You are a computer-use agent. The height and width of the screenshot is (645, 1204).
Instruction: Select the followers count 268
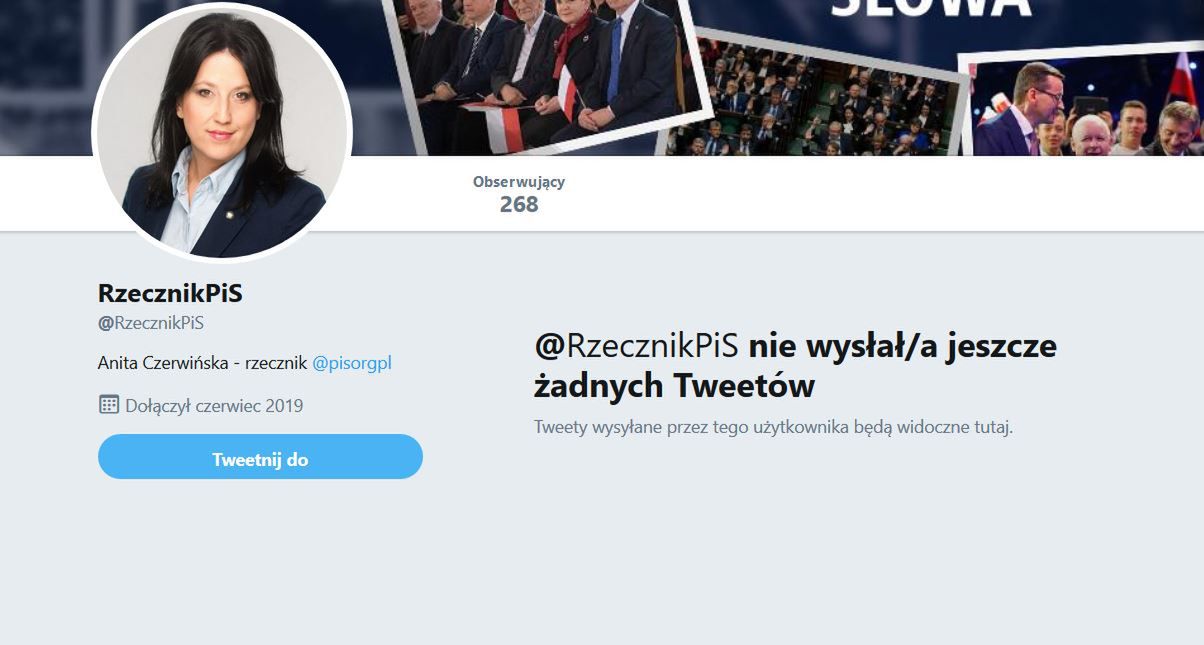click(517, 205)
